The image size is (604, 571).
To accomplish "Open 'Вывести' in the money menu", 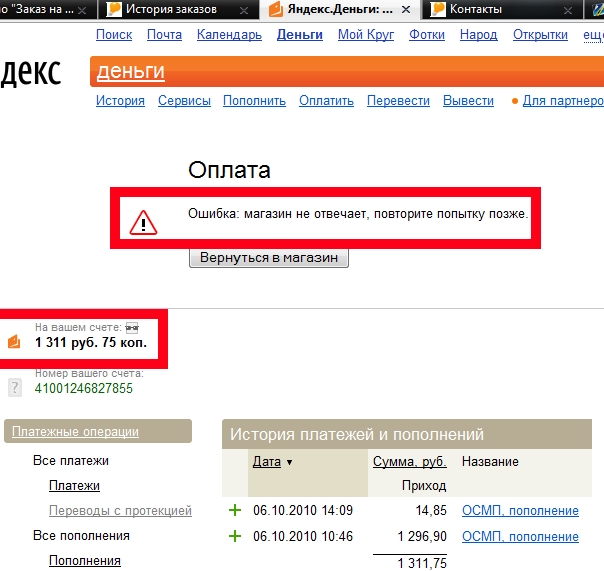I will 468,101.
